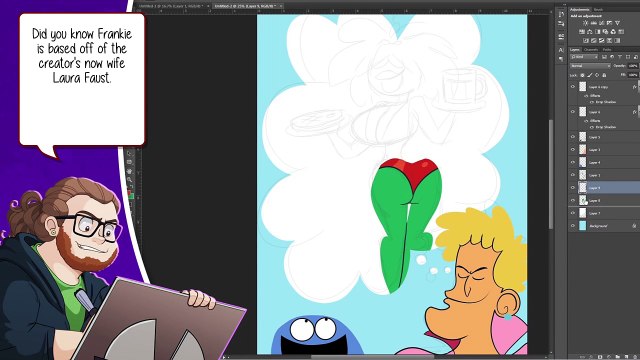Toggle Lock transparent pixels

point(582,75)
